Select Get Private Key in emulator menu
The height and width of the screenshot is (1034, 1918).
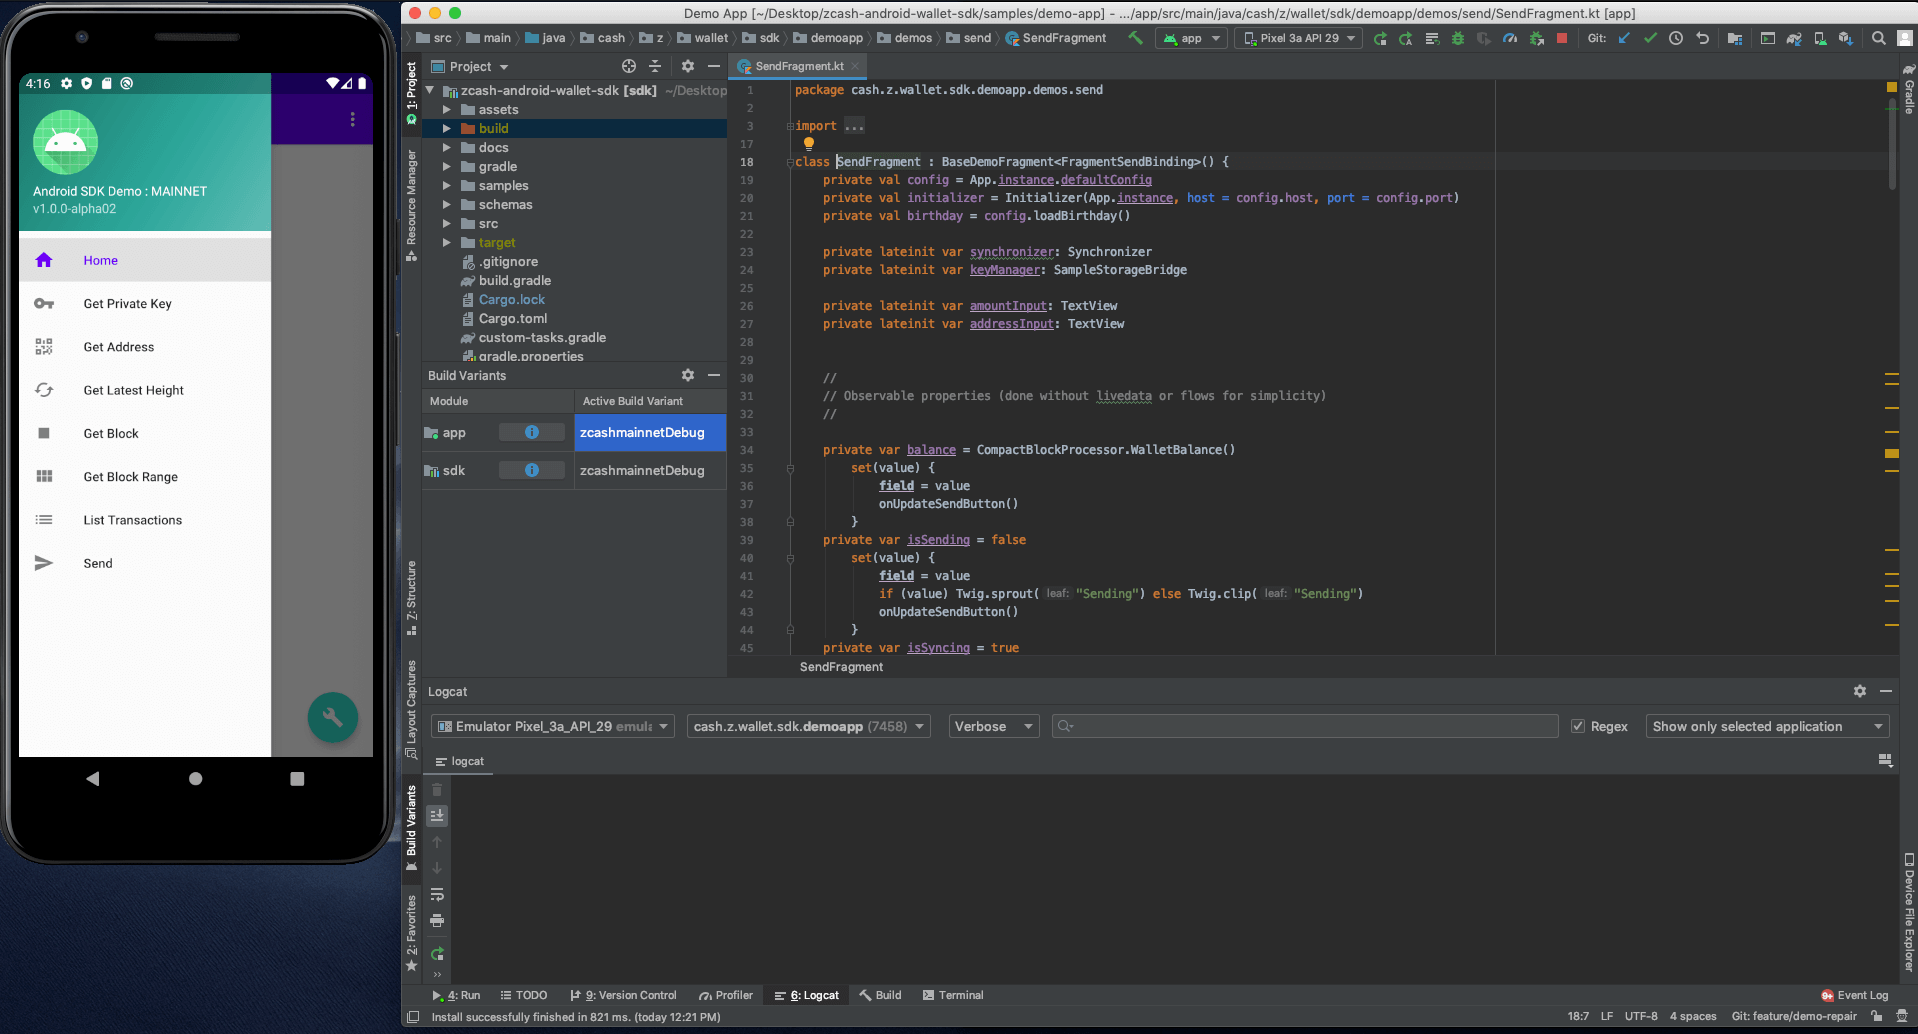(x=127, y=304)
